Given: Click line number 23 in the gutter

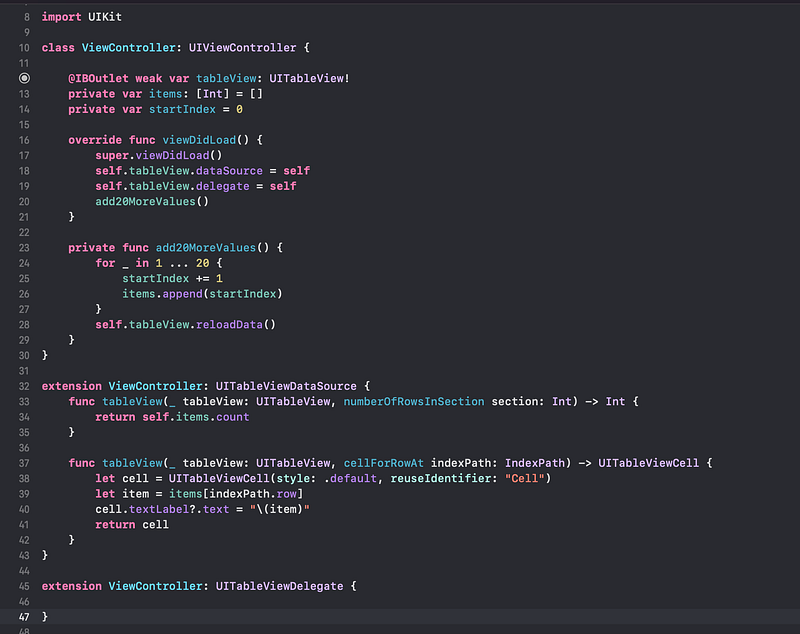Looking at the screenshot, I should 24,247.
